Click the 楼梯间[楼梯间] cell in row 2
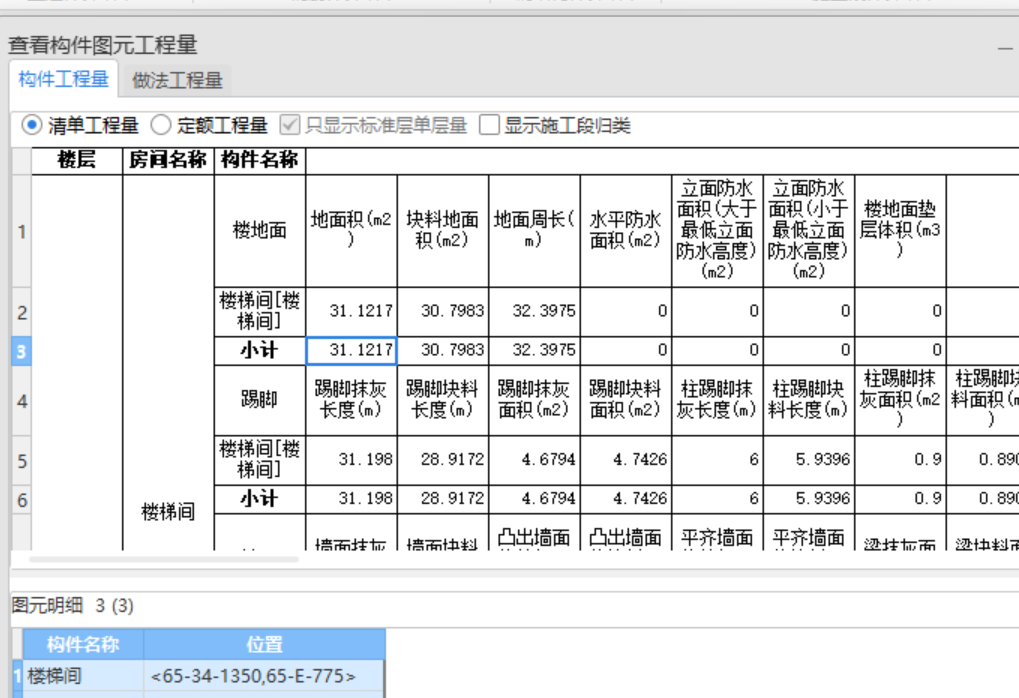This screenshot has height=698, width=1019. point(258,310)
